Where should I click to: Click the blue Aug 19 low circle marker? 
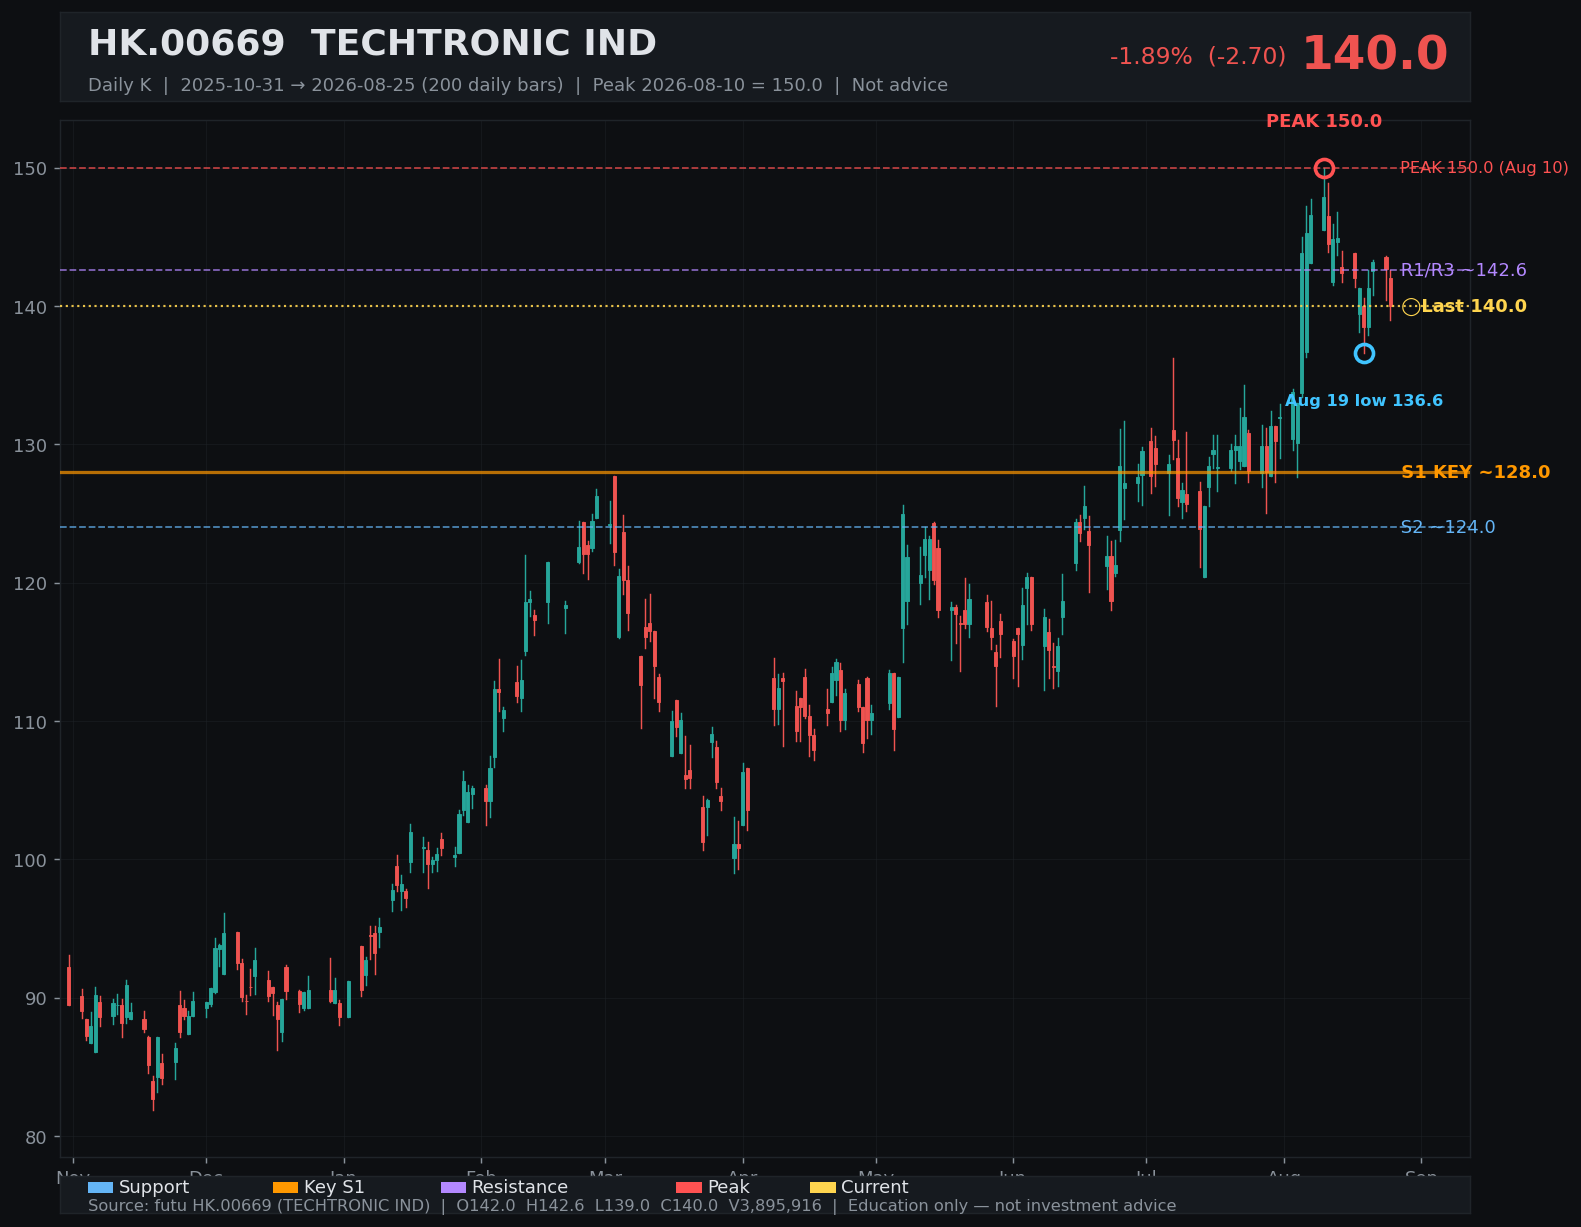tap(1364, 353)
